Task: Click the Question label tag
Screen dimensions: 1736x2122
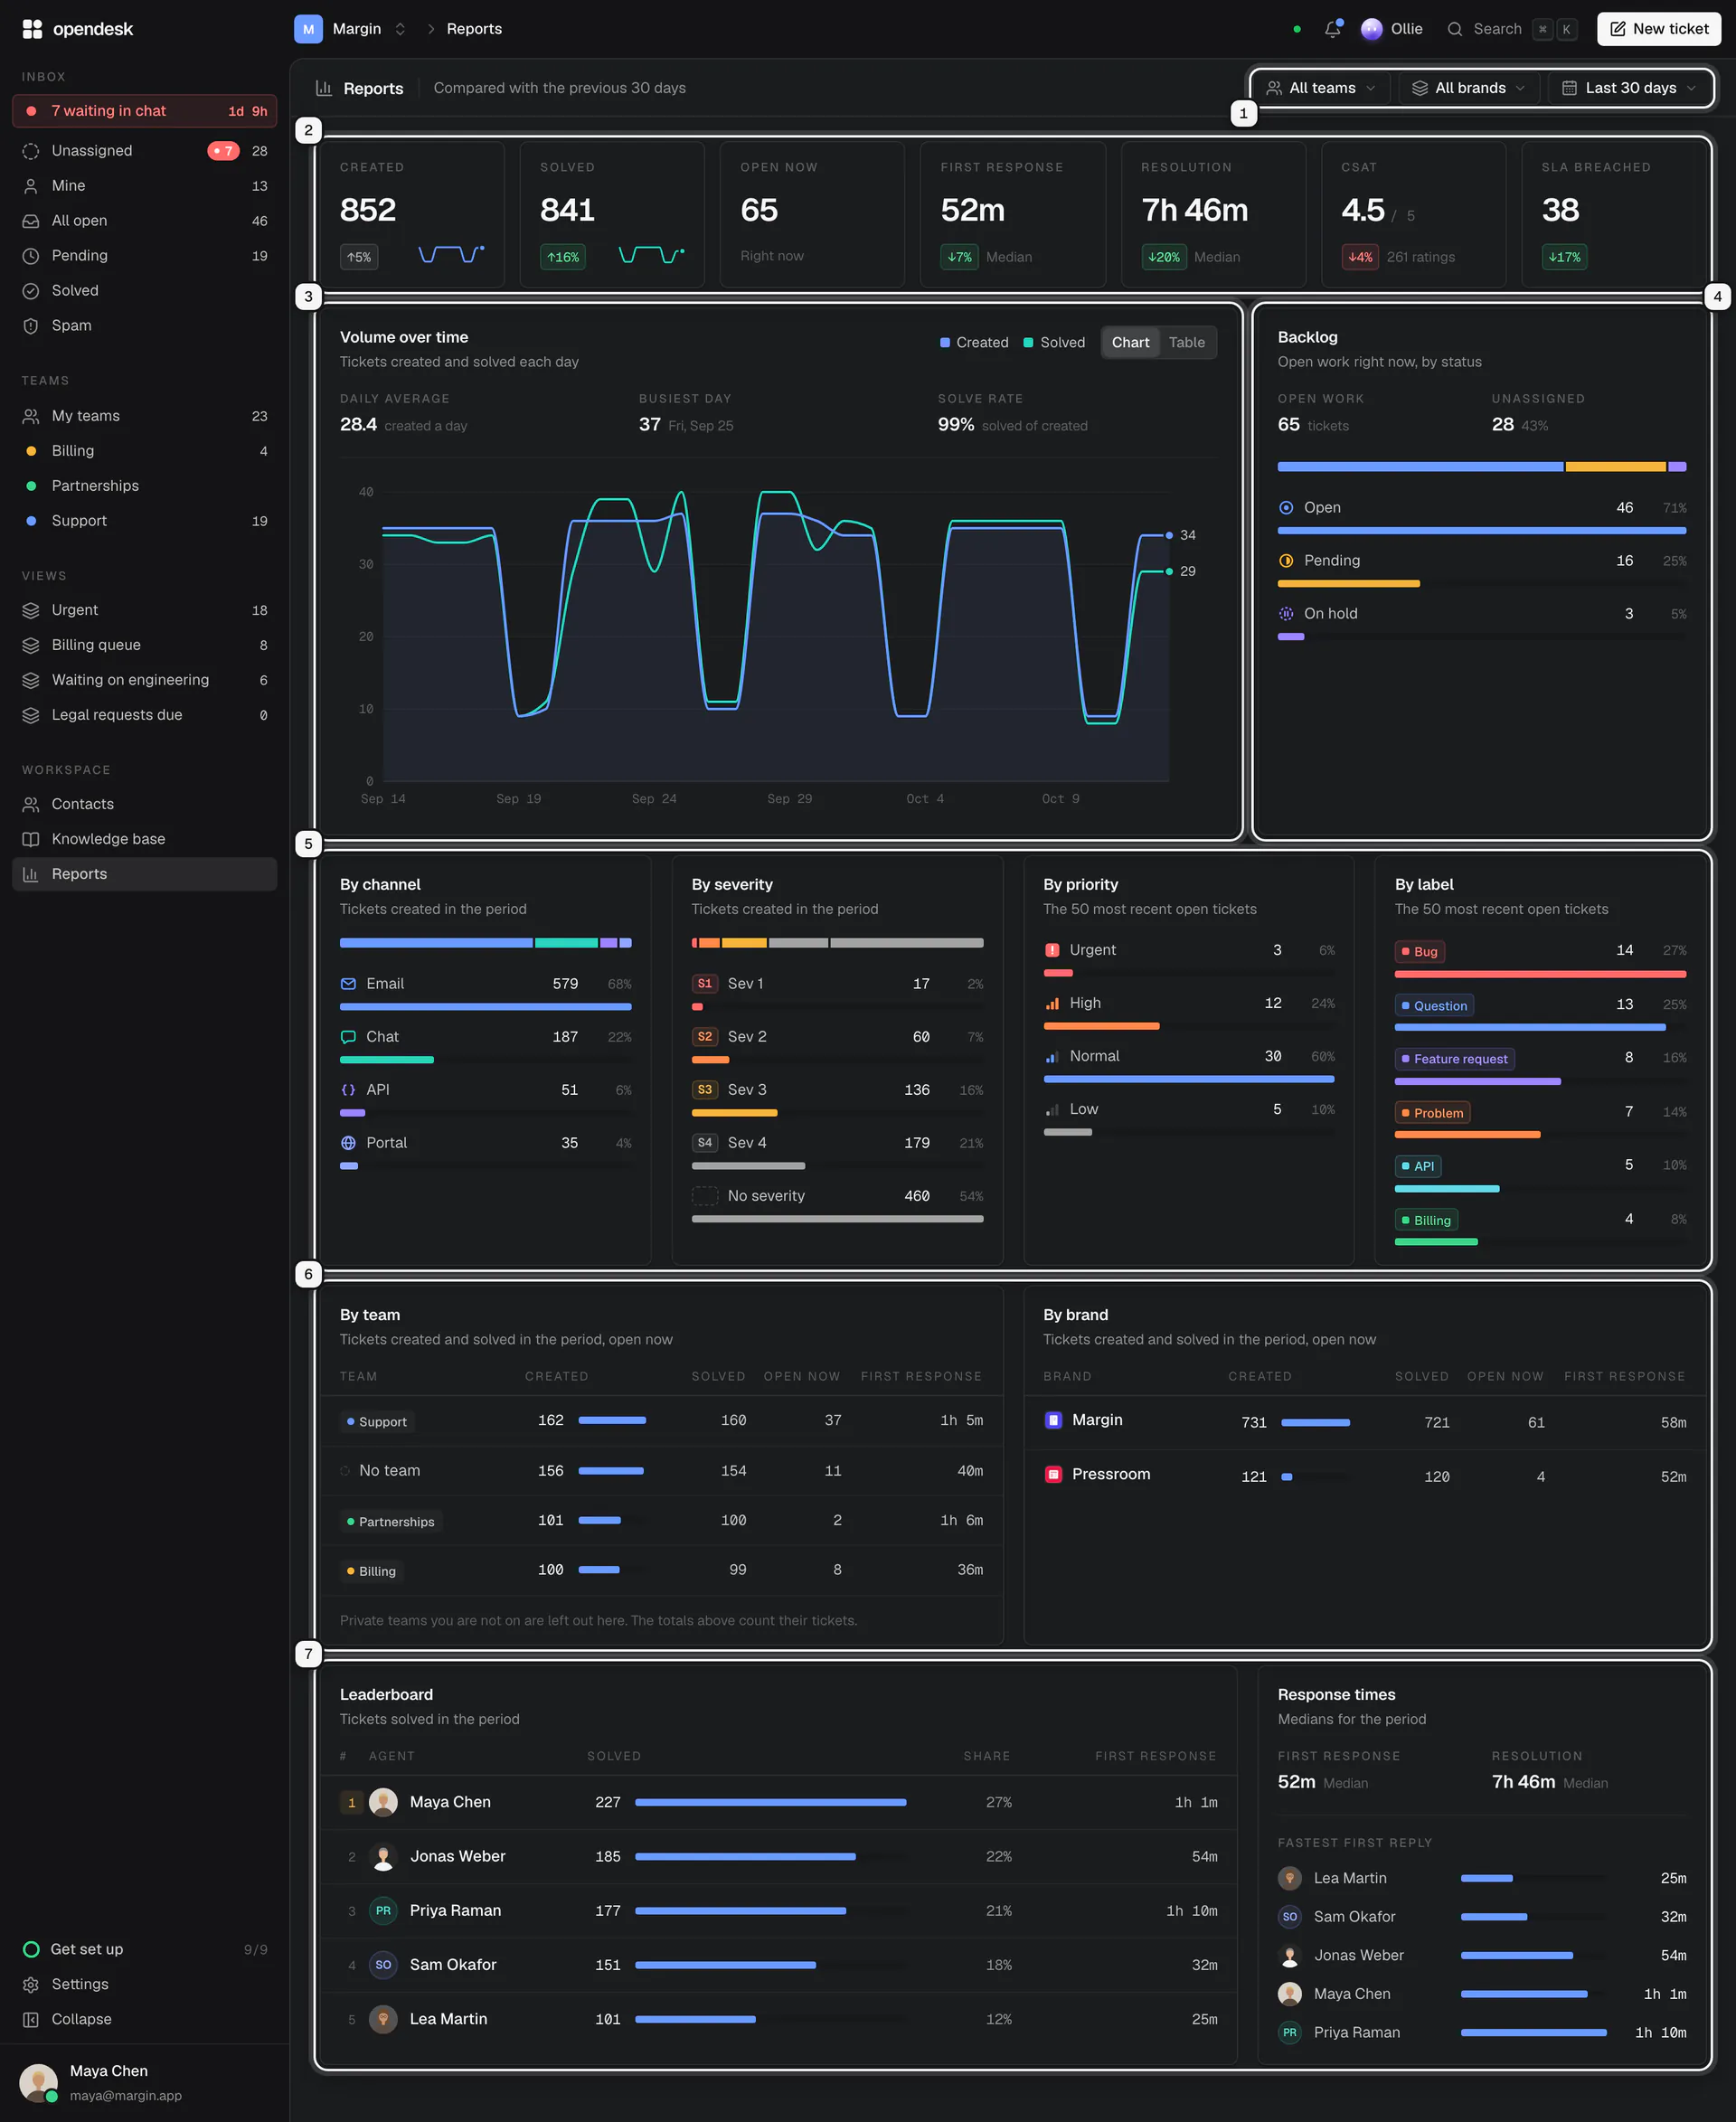Action: click(x=1434, y=1005)
